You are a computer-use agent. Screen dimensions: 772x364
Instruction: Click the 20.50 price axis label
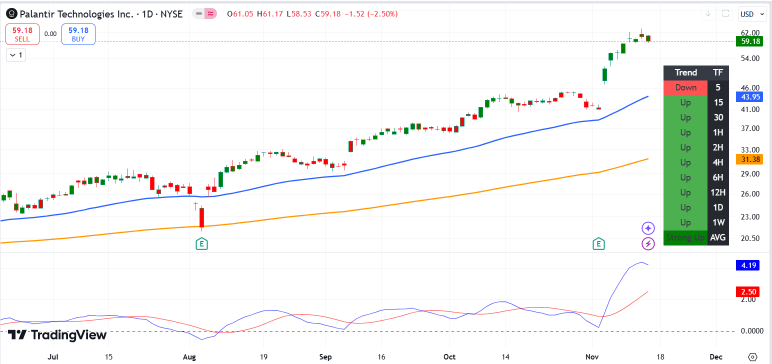point(749,238)
